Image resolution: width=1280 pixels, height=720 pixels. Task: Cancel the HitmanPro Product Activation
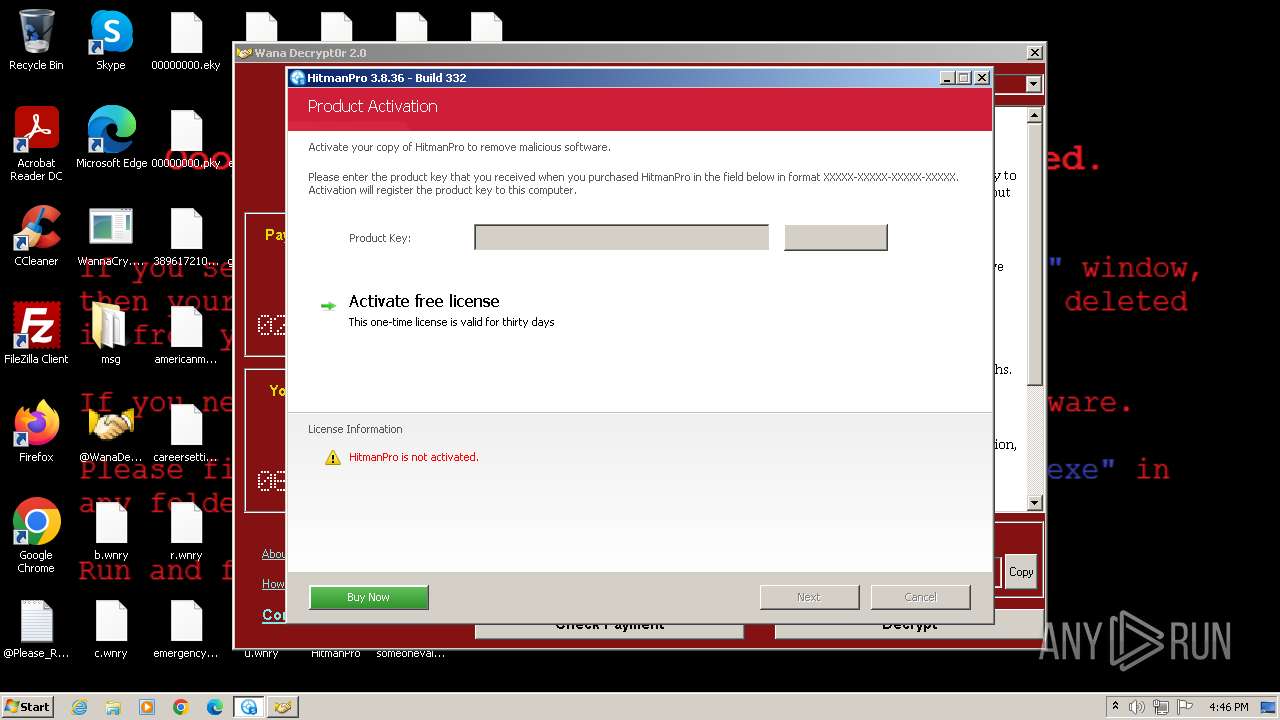[x=920, y=597]
